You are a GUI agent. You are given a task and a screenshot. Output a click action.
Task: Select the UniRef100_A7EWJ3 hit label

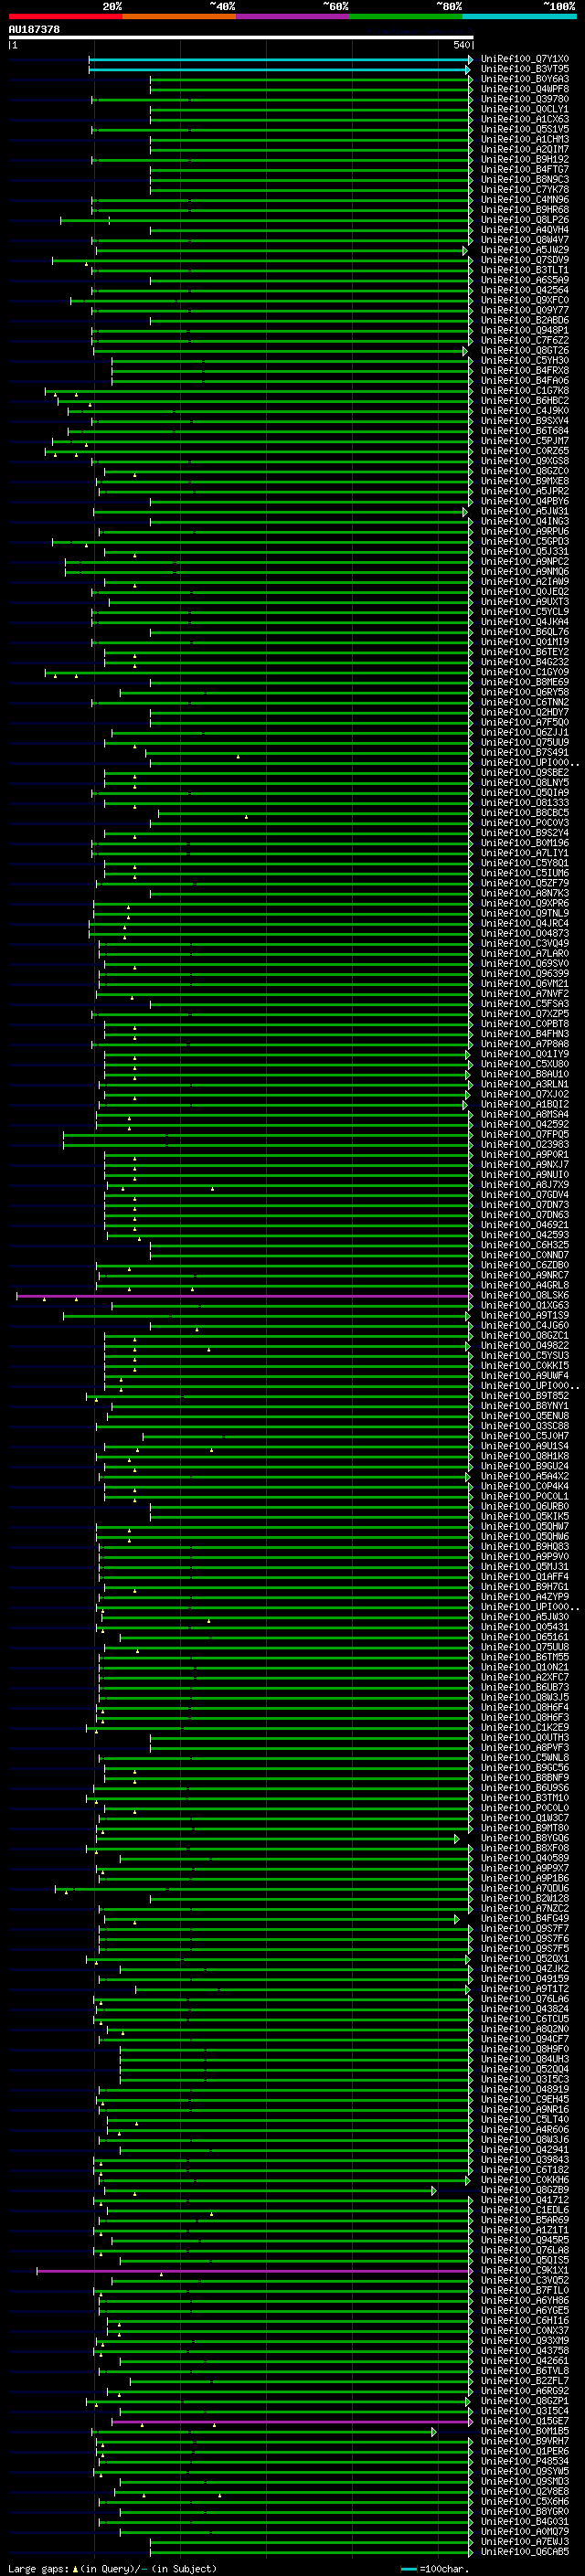click(x=525, y=2542)
